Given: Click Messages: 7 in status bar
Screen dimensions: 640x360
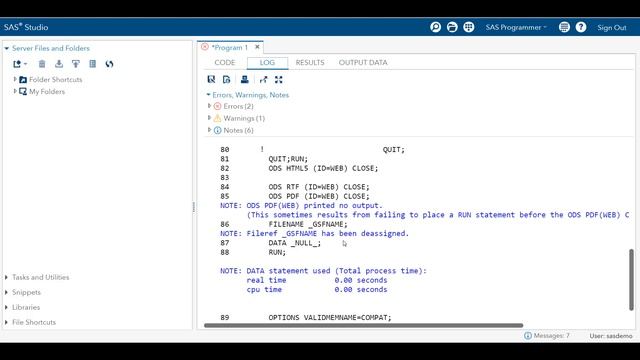Looking at the screenshot, I should pyautogui.click(x=551, y=336).
